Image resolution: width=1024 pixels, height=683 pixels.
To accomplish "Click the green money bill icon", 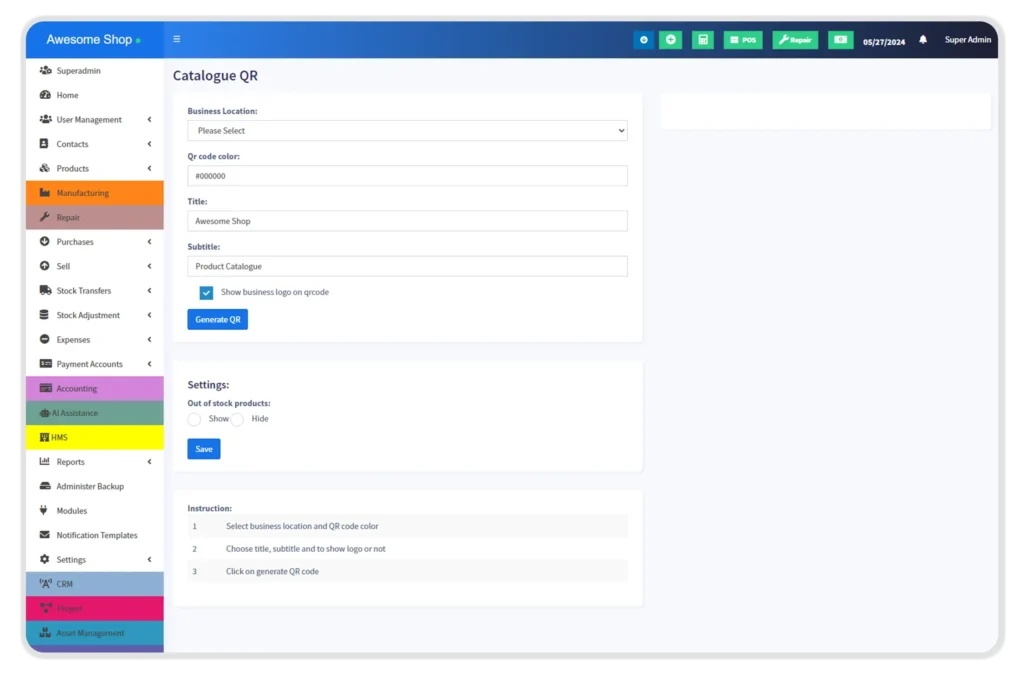I will tap(840, 40).
